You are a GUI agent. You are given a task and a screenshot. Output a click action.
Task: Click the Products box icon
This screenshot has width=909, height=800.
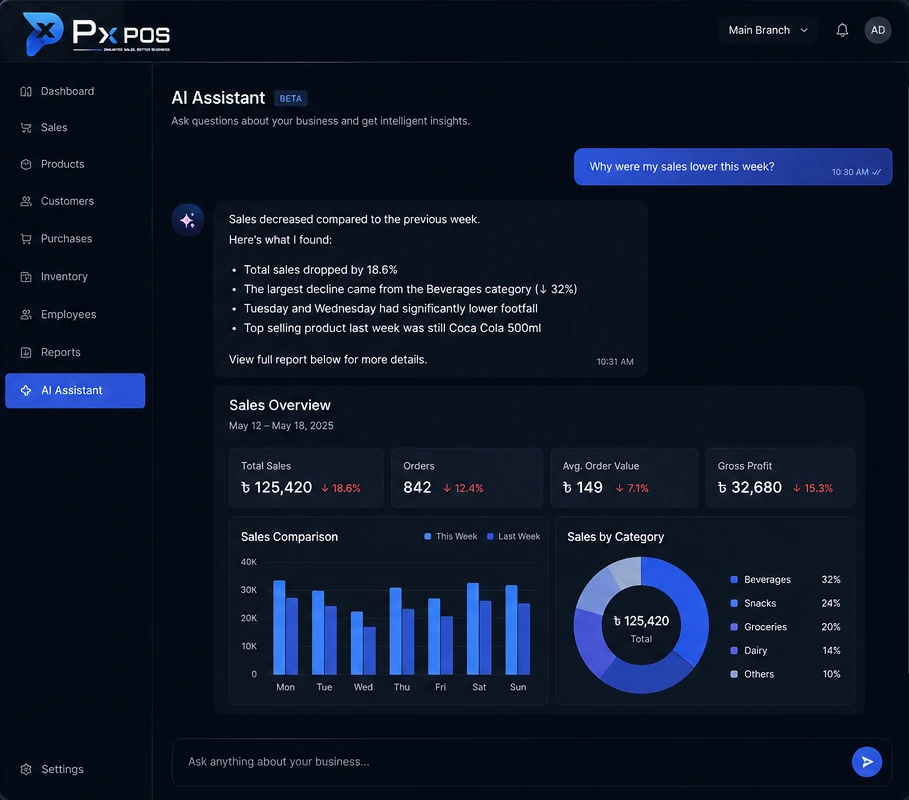26,165
